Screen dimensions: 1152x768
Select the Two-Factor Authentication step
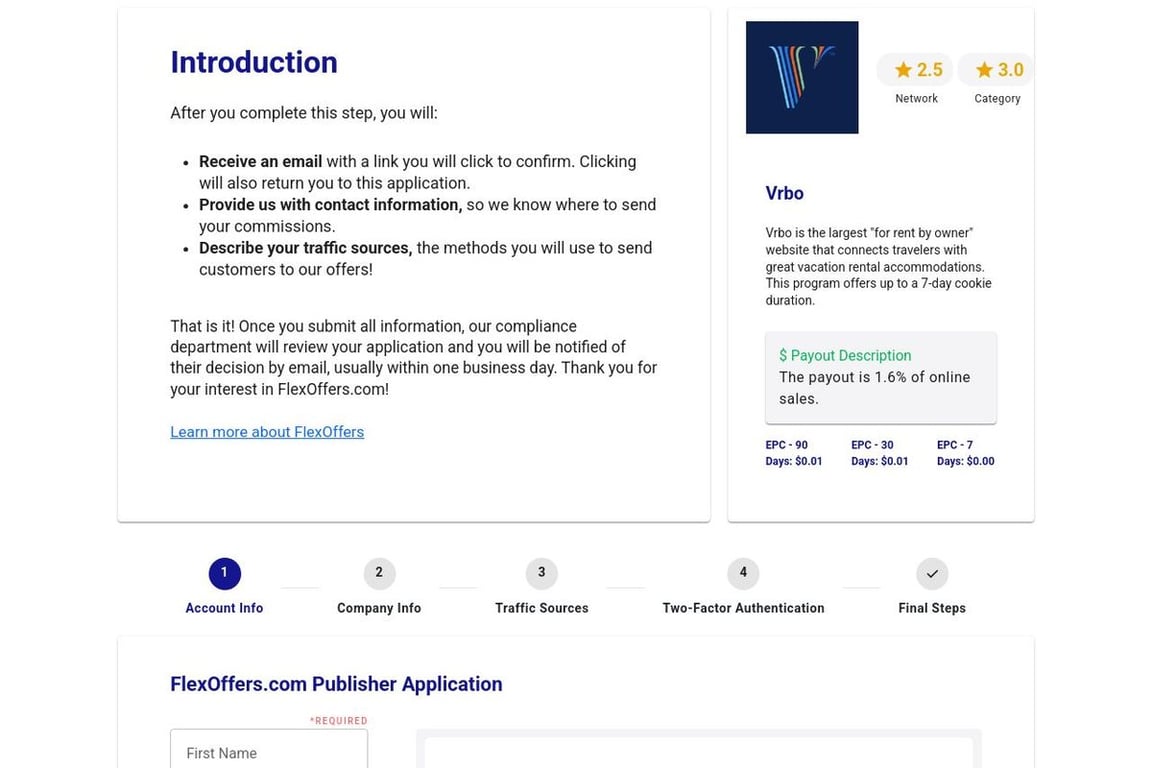pyautogui.click(x=743, y=607)
